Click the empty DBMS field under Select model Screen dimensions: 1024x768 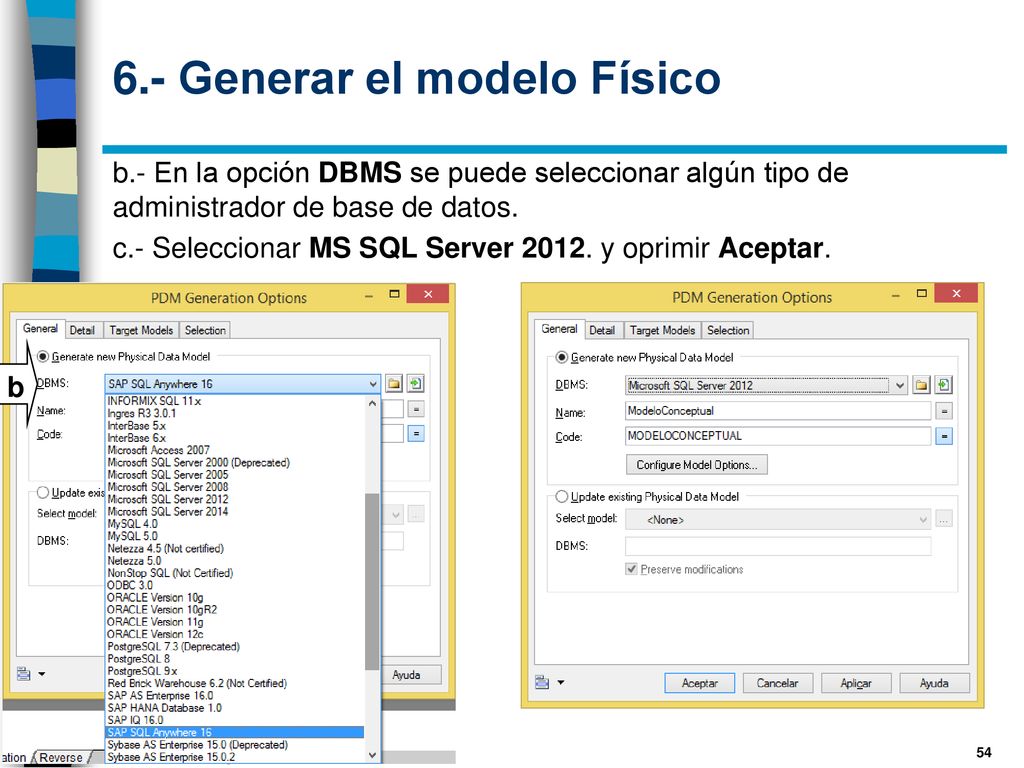(778, 546)
